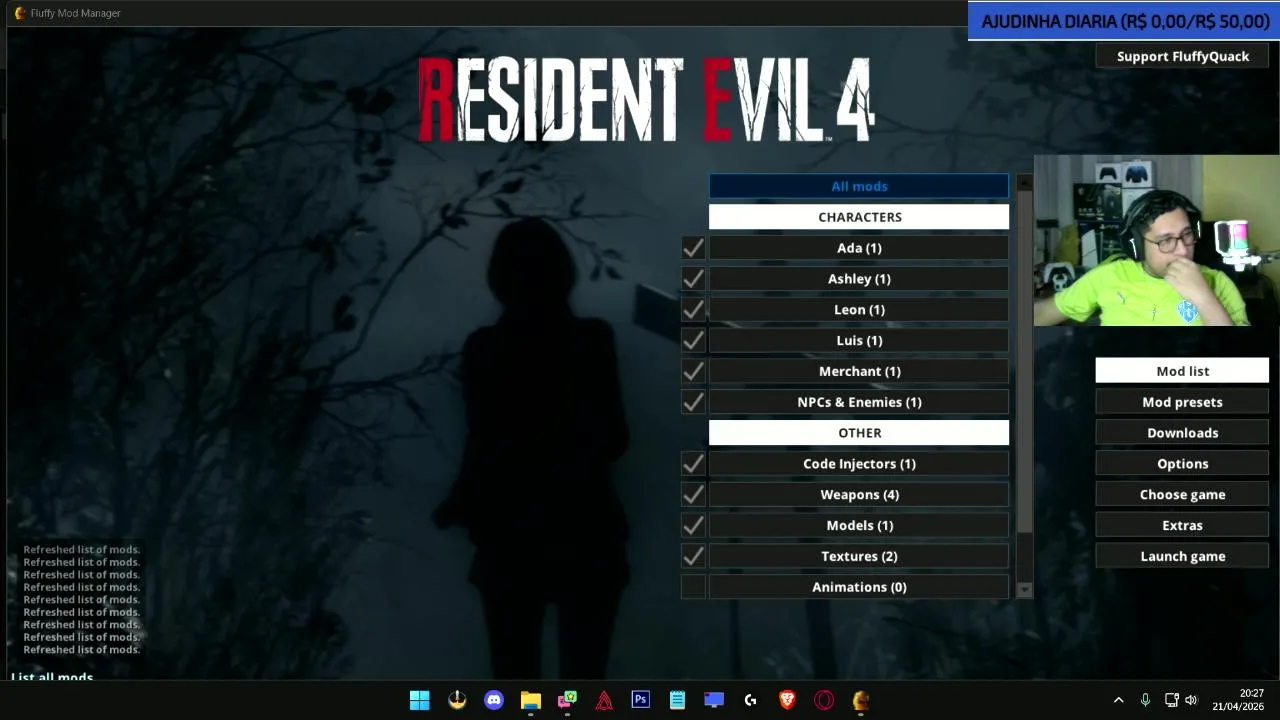
Task: Click the microphone tray icon
Action: point(1145,700)
